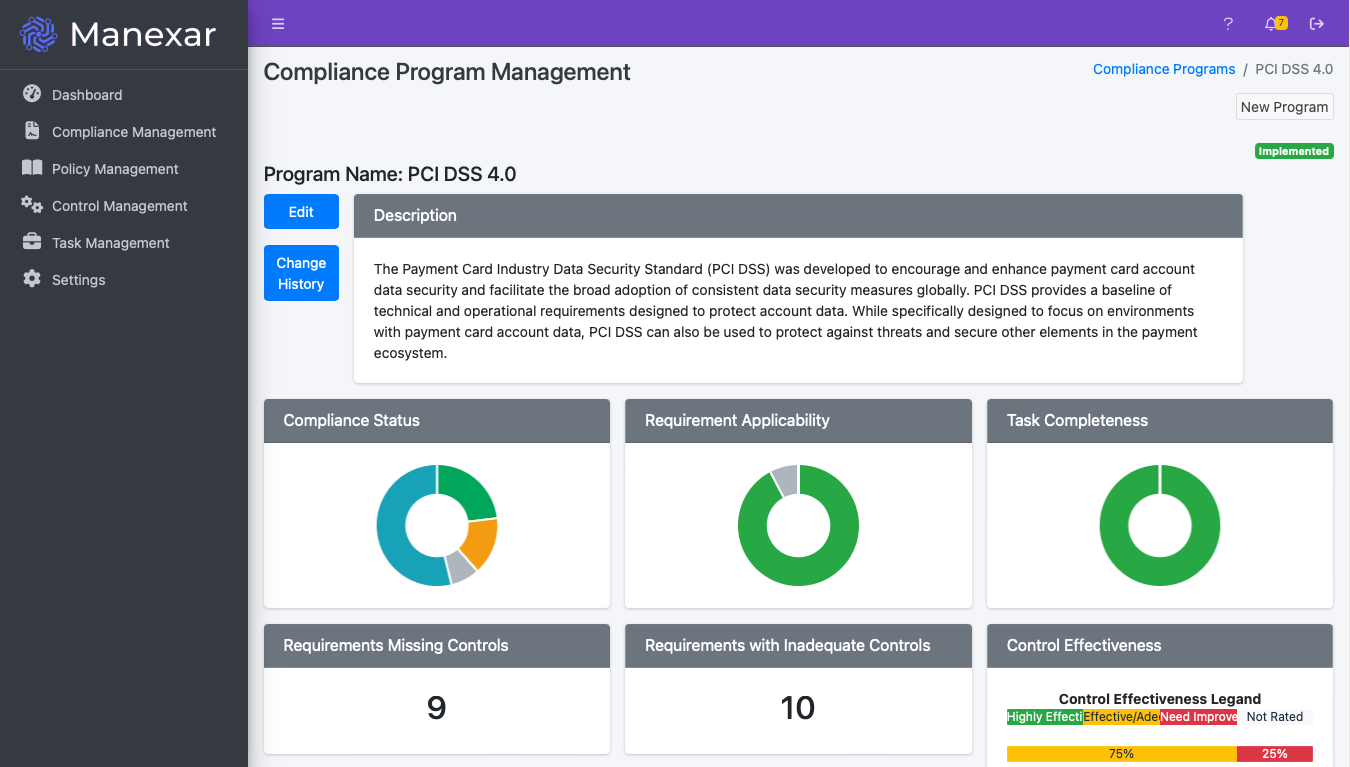Go to Policy Management menu item
The height and width of the screenshot is (767, 1350).
(x=115, y=169)
